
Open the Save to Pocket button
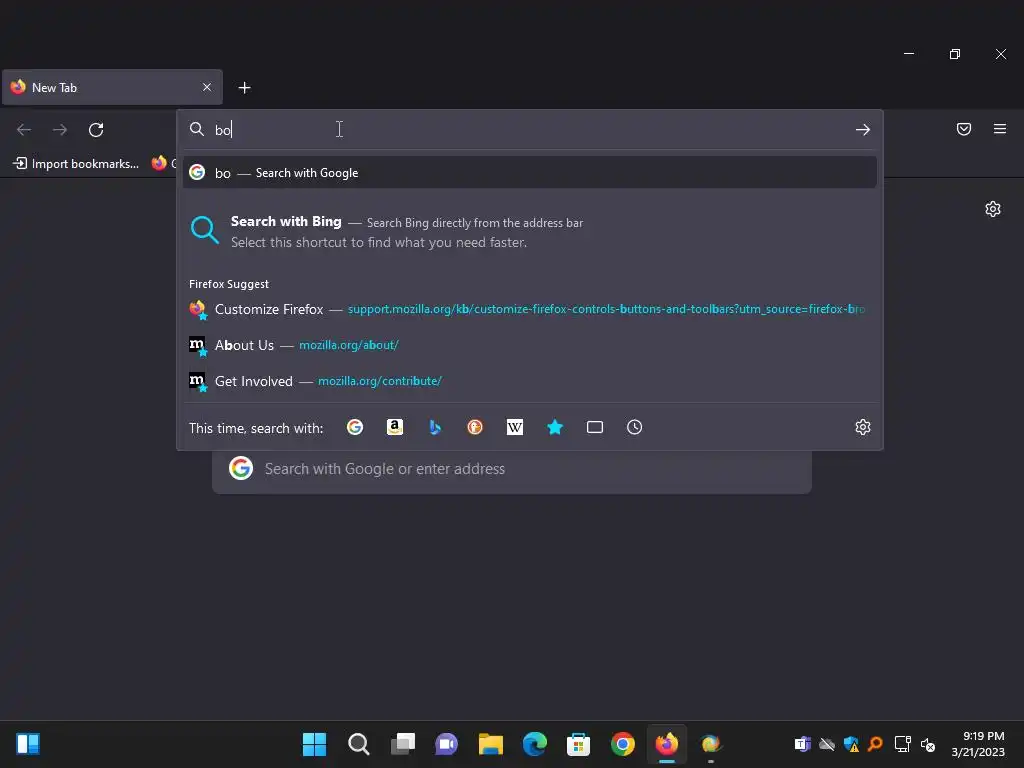tap(963, 129)
